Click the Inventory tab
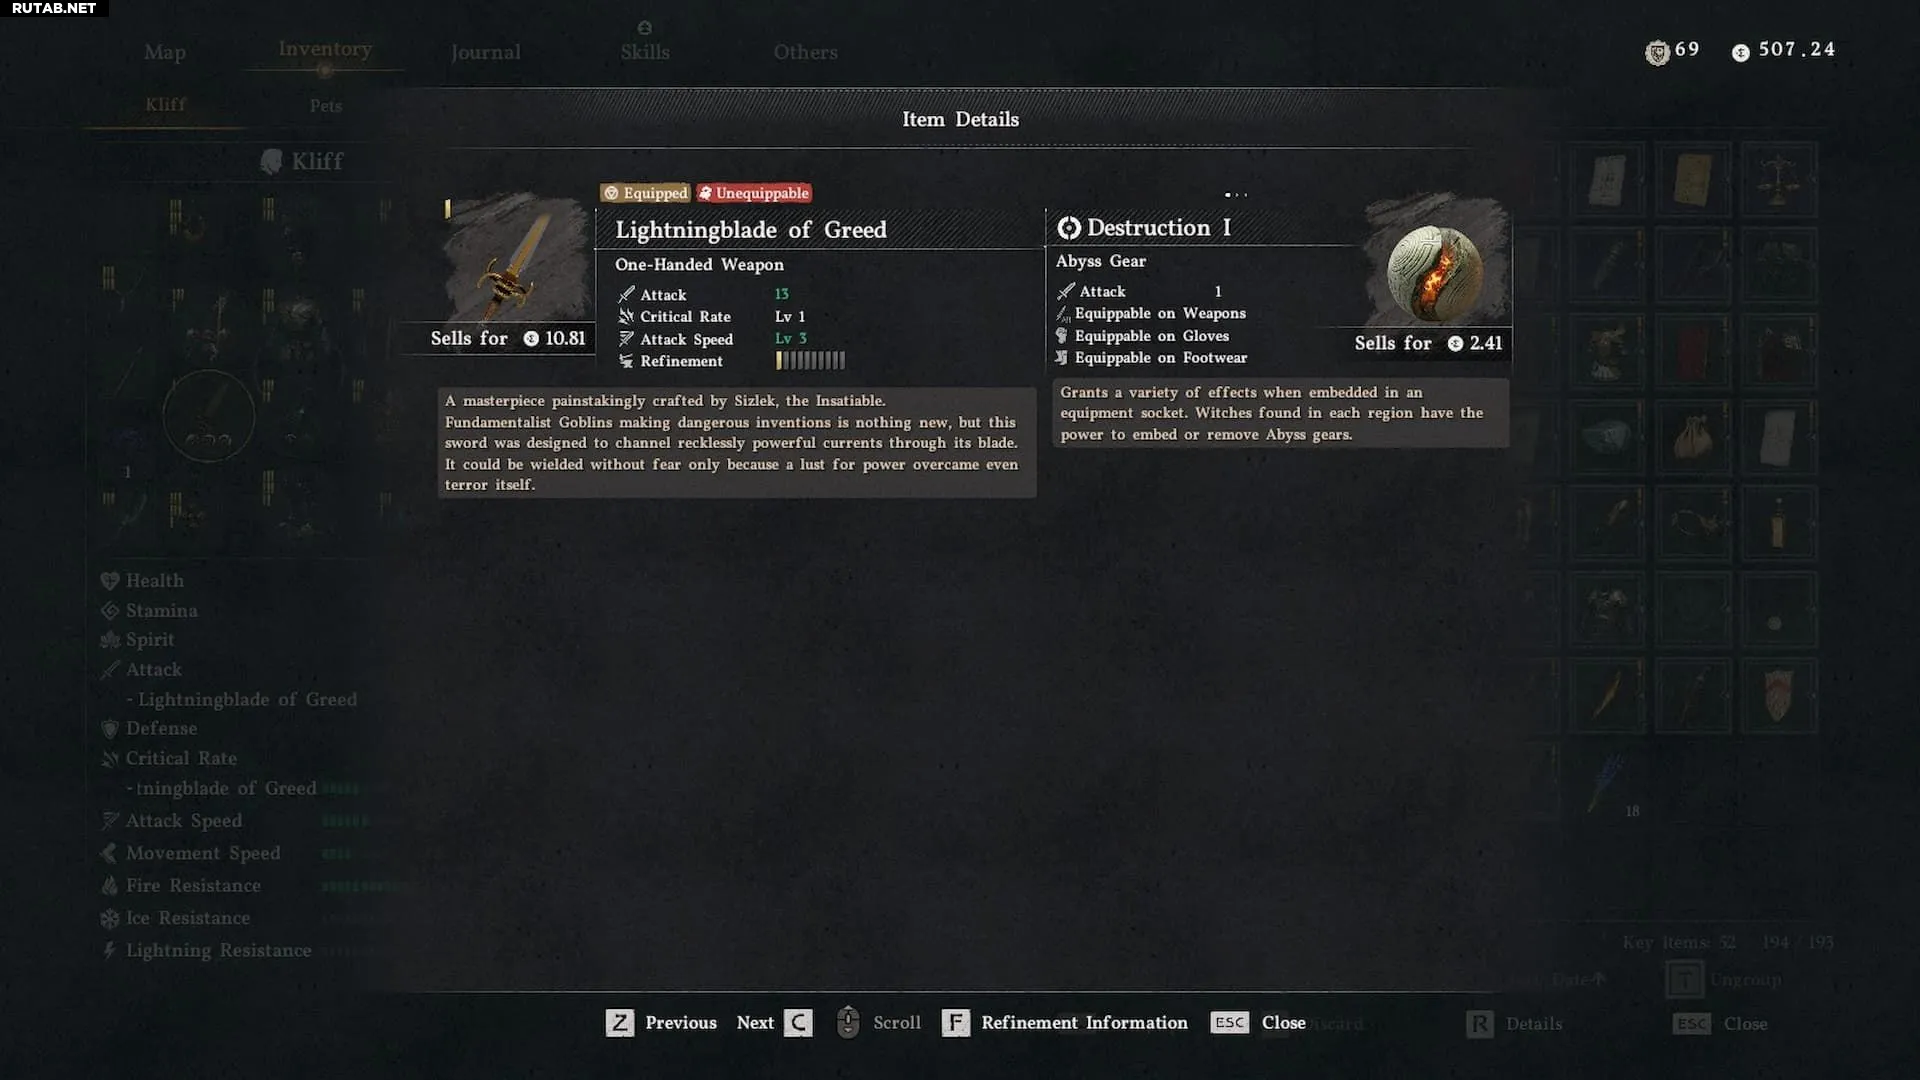The width and height of the screenshot is (1920, 1080). click(x=325, y=49)
